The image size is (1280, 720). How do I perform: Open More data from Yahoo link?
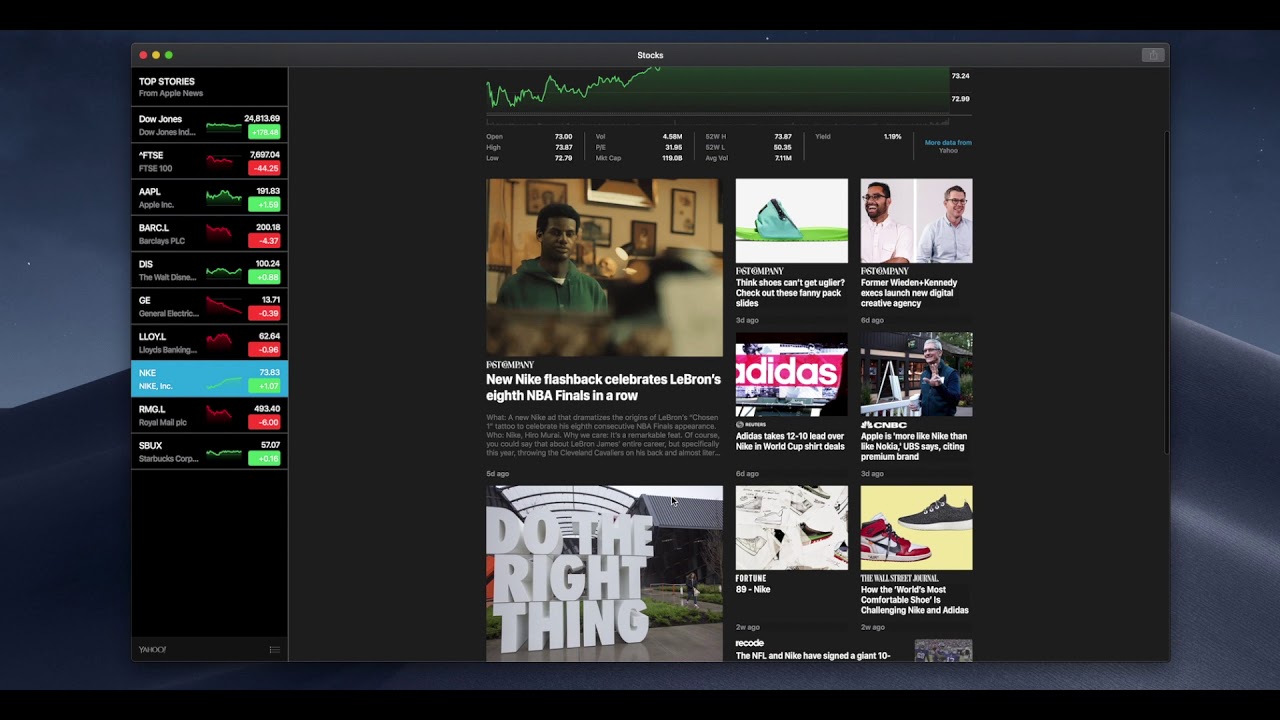[947, 146]
